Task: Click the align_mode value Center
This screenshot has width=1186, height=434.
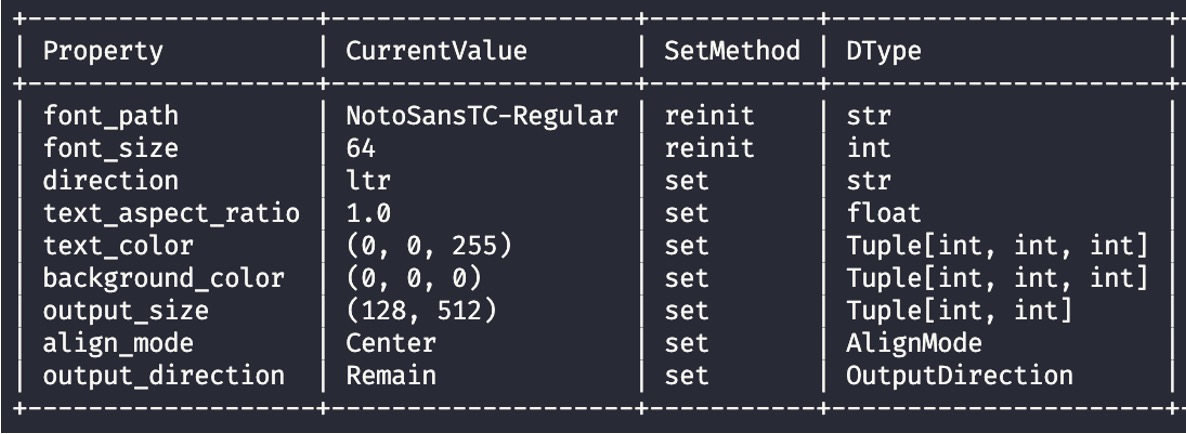Action: pos(391,343)
